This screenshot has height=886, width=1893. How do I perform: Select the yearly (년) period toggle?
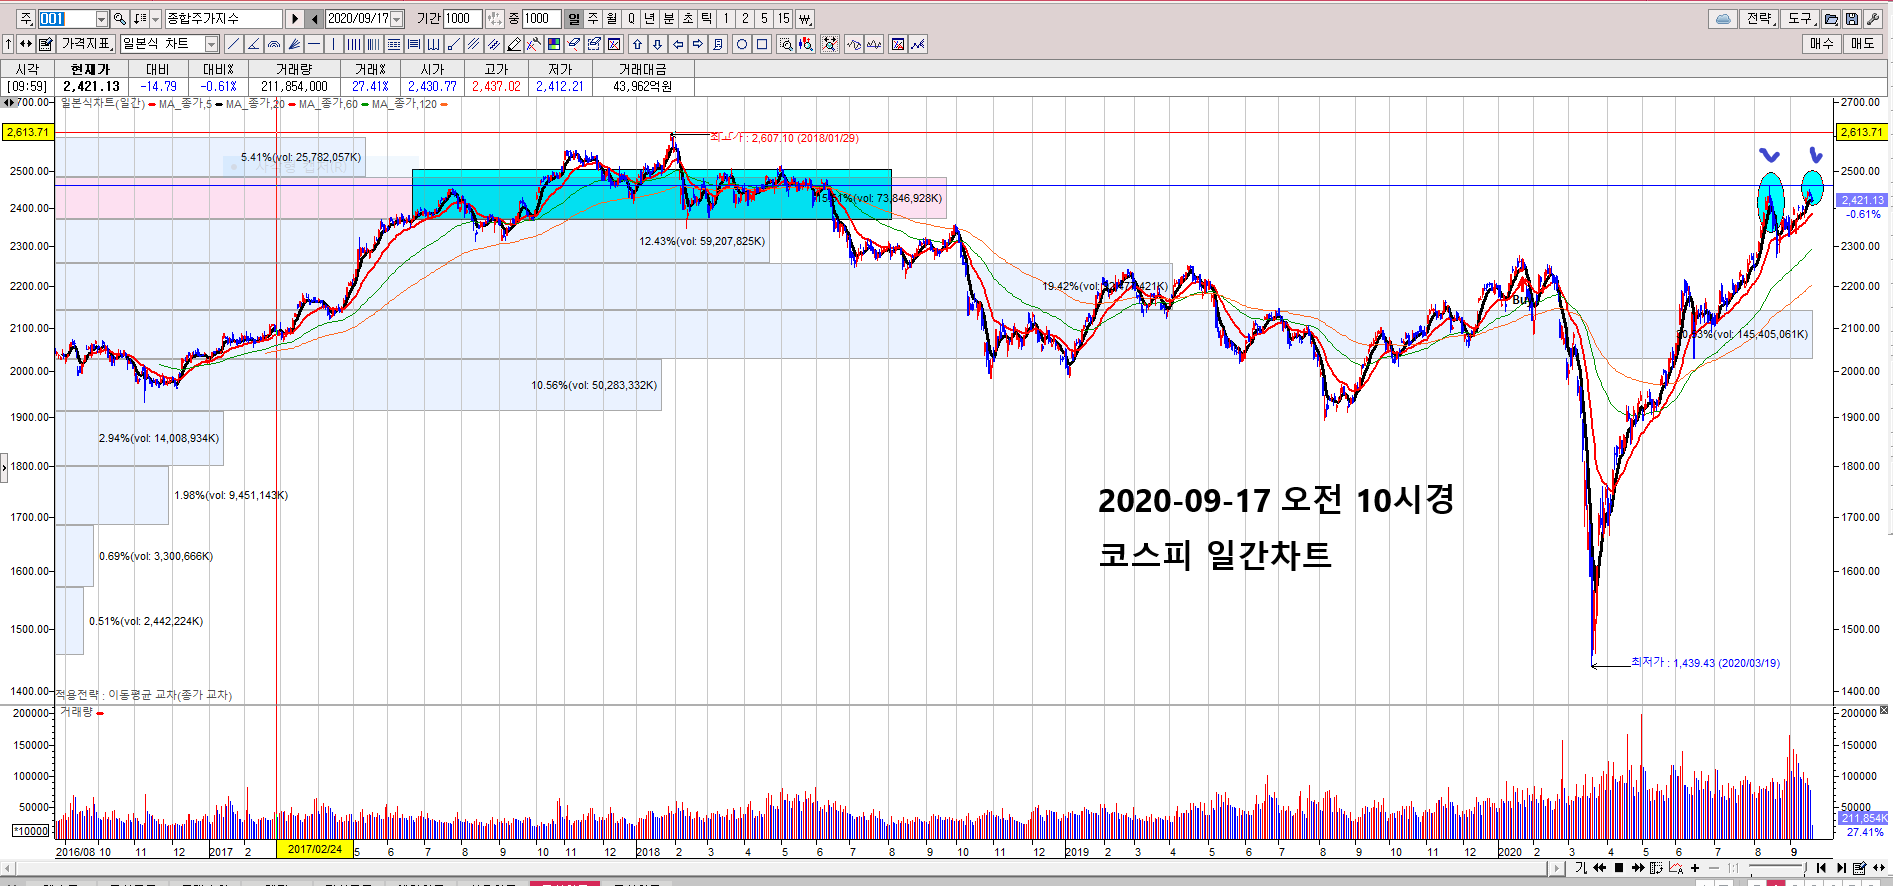click(650, 19)
